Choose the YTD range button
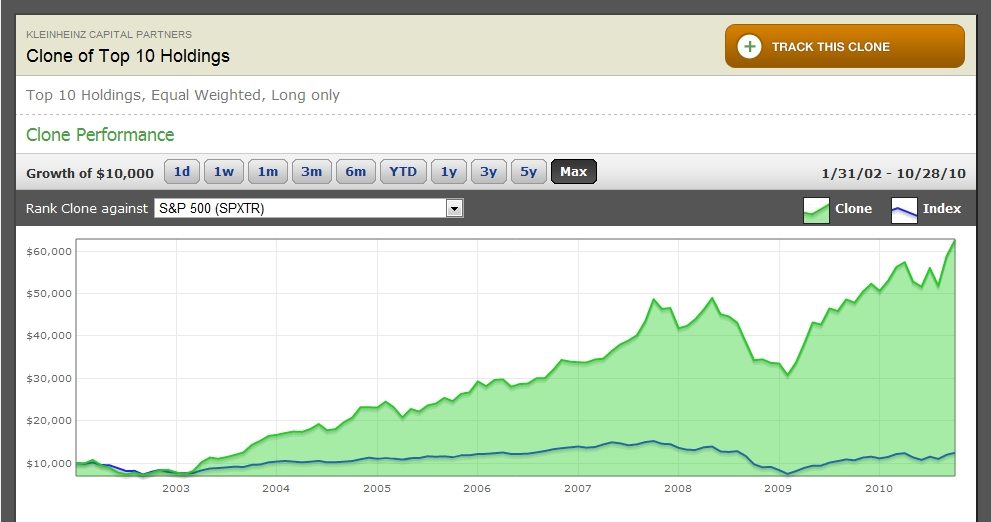This screenshot has height=522, width=991. (x=403, y=172)
